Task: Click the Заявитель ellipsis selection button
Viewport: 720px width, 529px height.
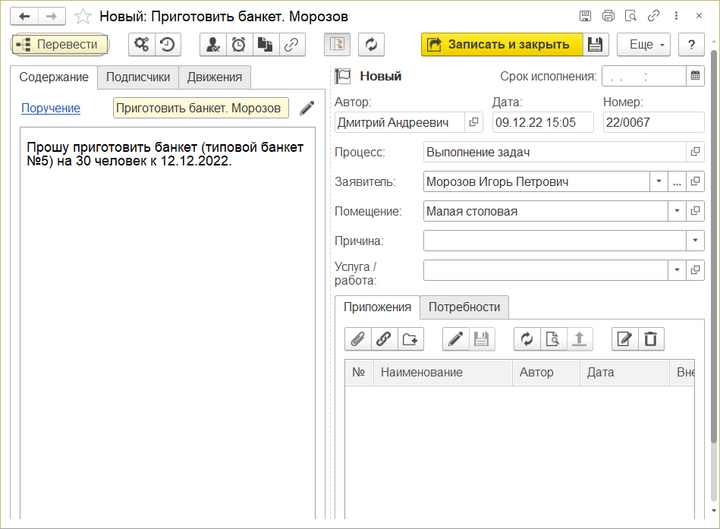Action: coord(677,181)
